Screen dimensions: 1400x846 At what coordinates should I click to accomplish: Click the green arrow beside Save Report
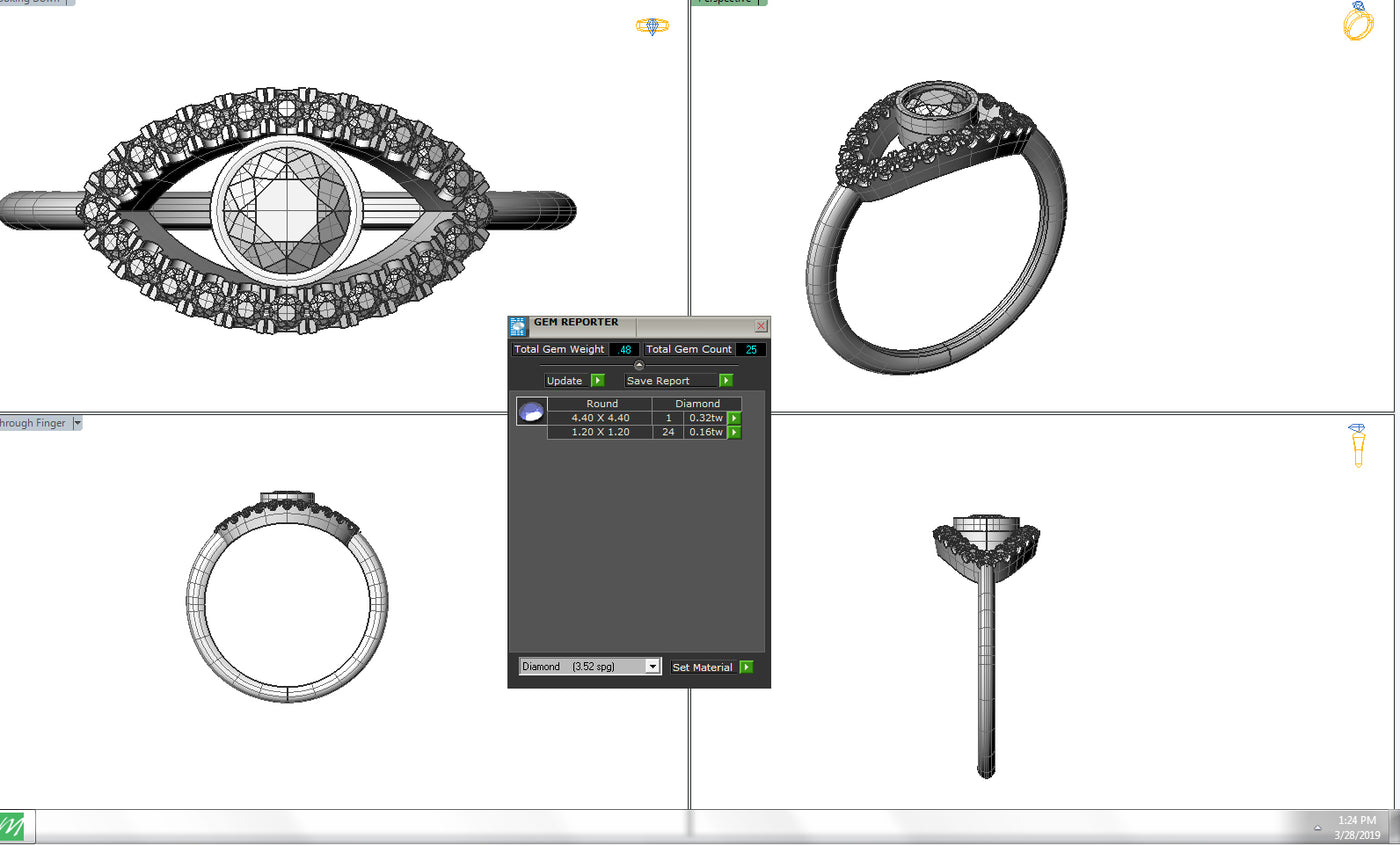point(726,380)
